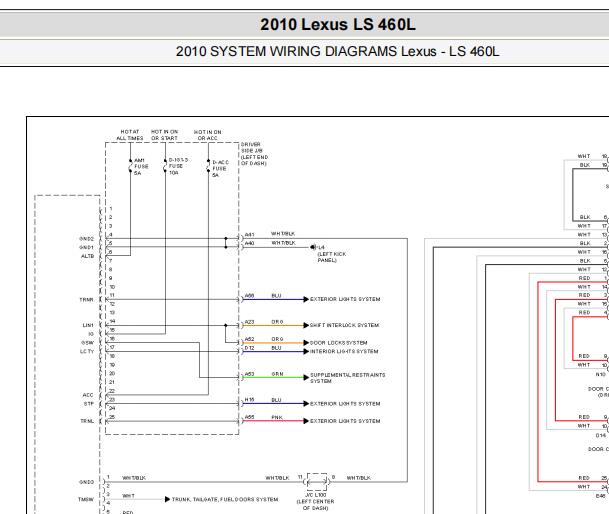Click the "SUPPLEMENTAL RESTRAINTS SYSTEM" reference

click(348, 378)
